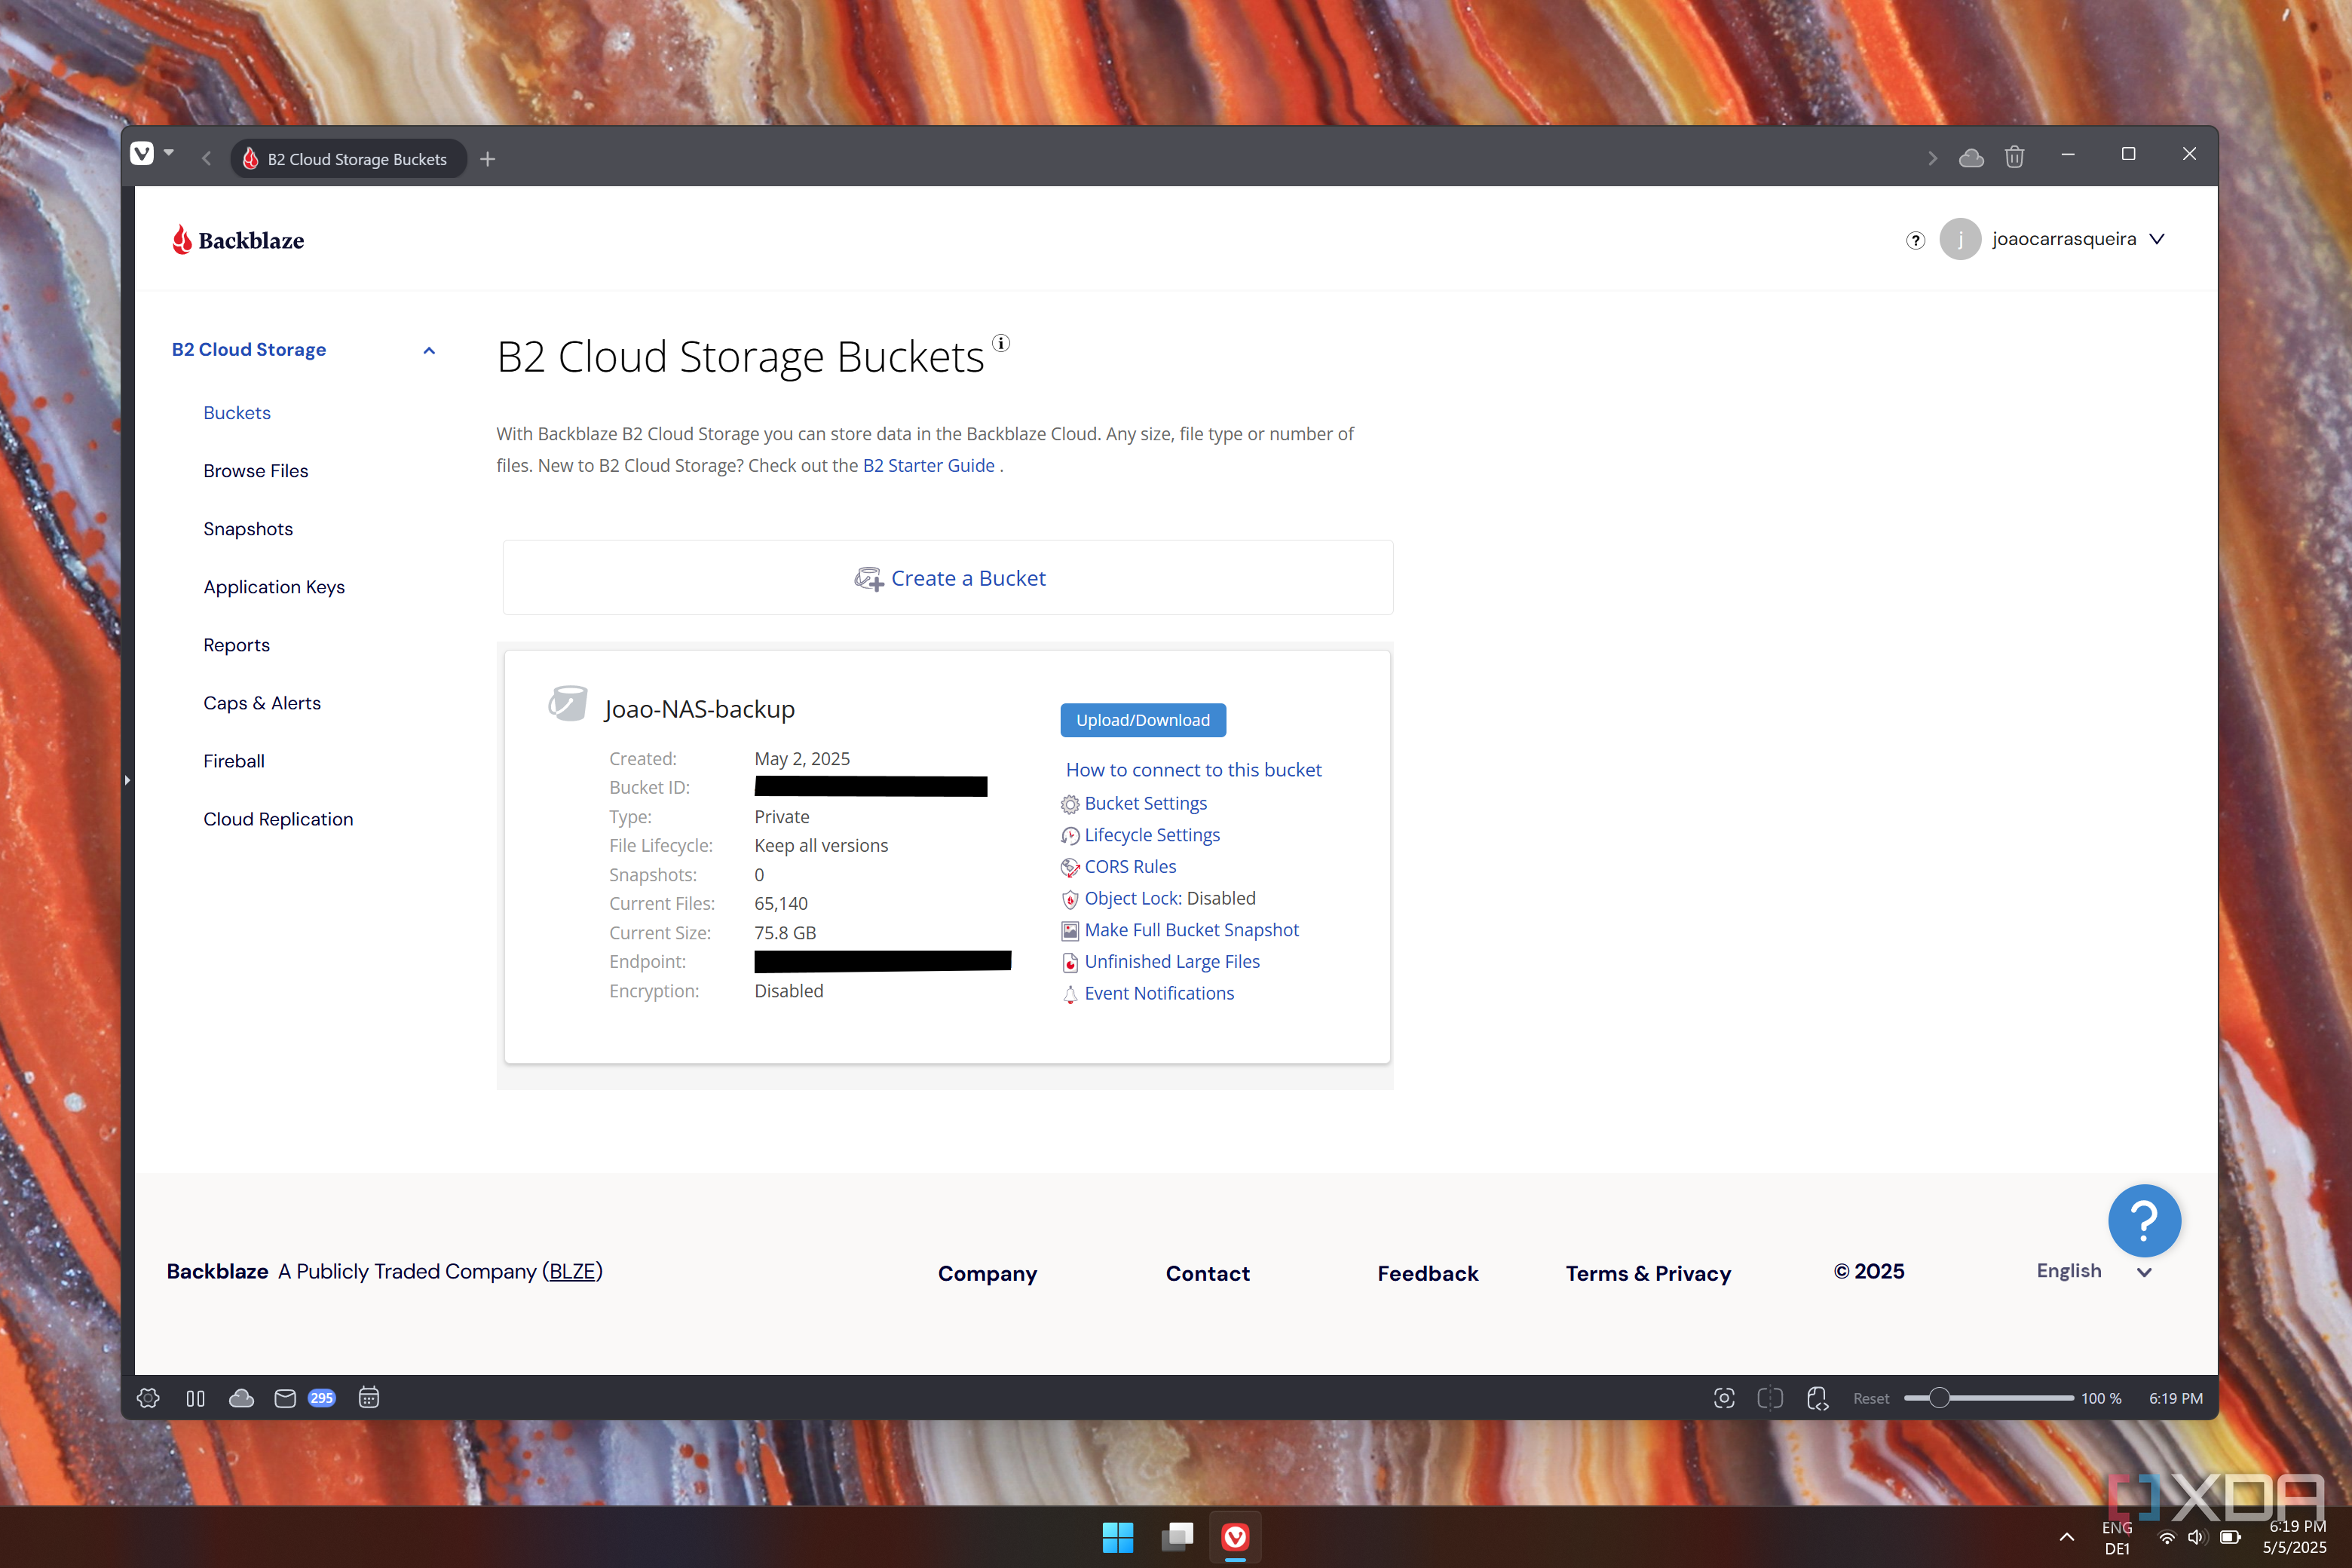Click the Lifecycle Settings clock icon
Screen dimensions: 2352x1568
(x=1070, y=836)
